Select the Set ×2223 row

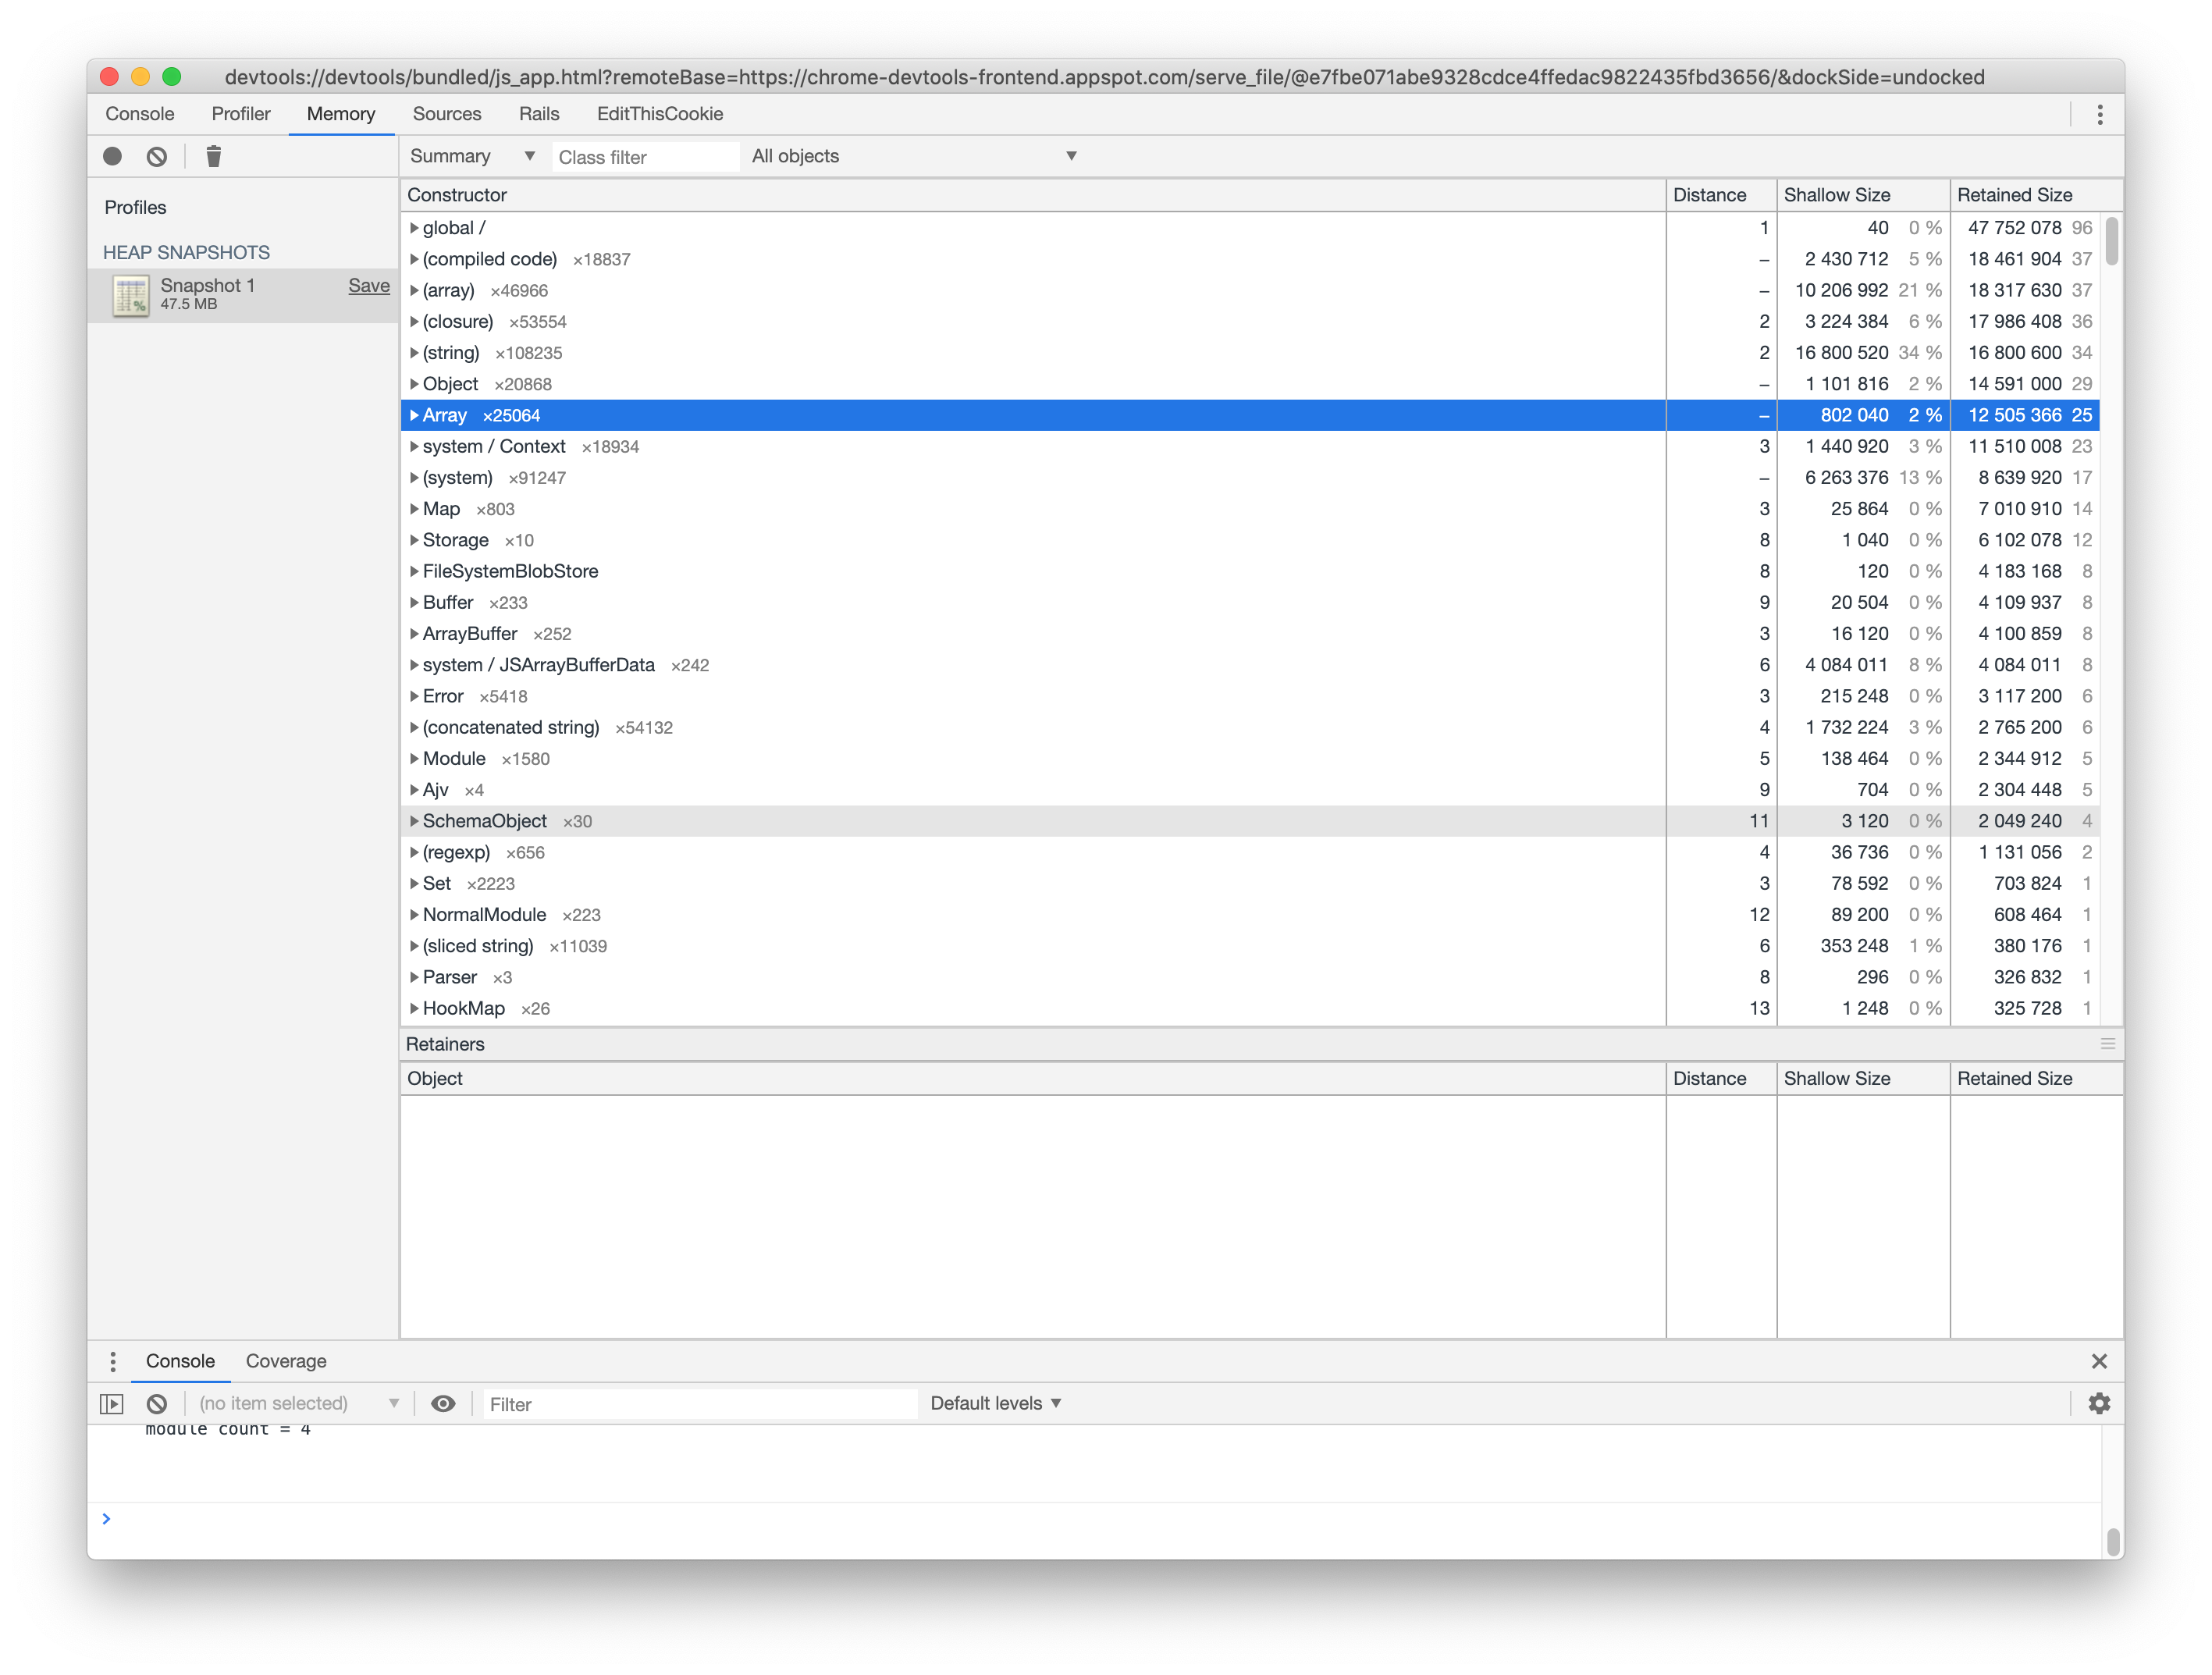(x=1249, y=883)
